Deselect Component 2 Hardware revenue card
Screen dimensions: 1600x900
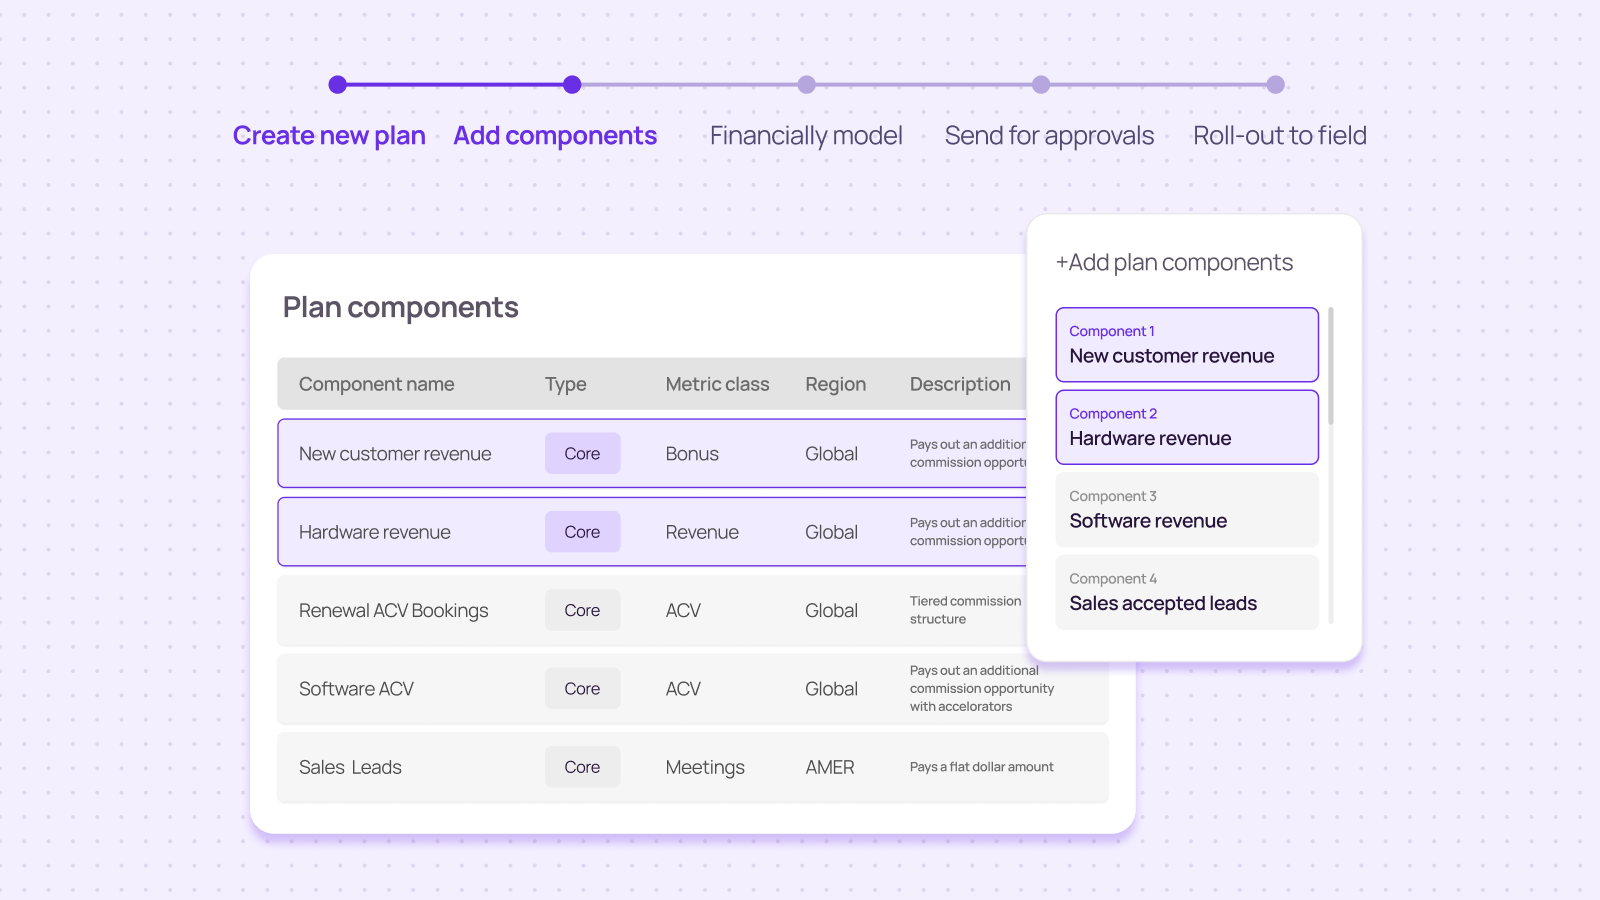click(1187, 427)
